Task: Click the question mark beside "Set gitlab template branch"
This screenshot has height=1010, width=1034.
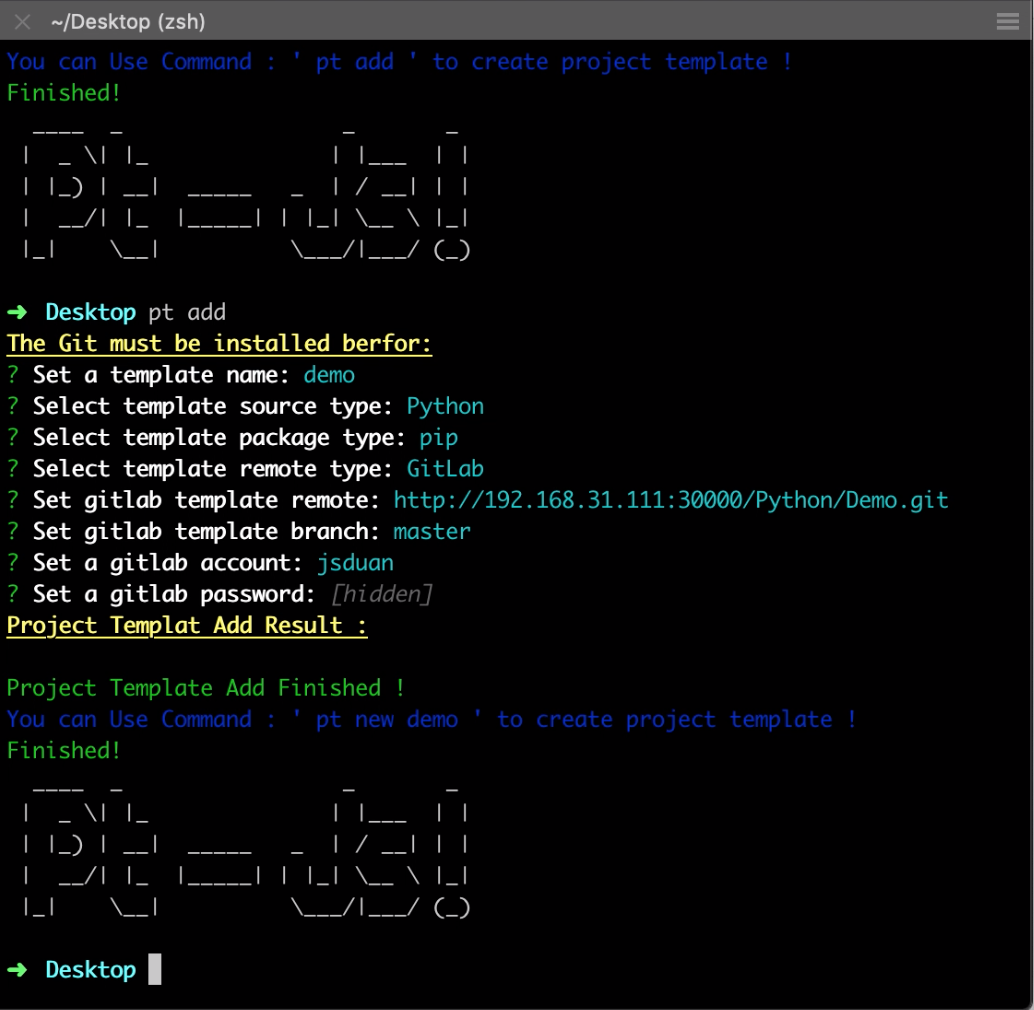Action: 13,531
